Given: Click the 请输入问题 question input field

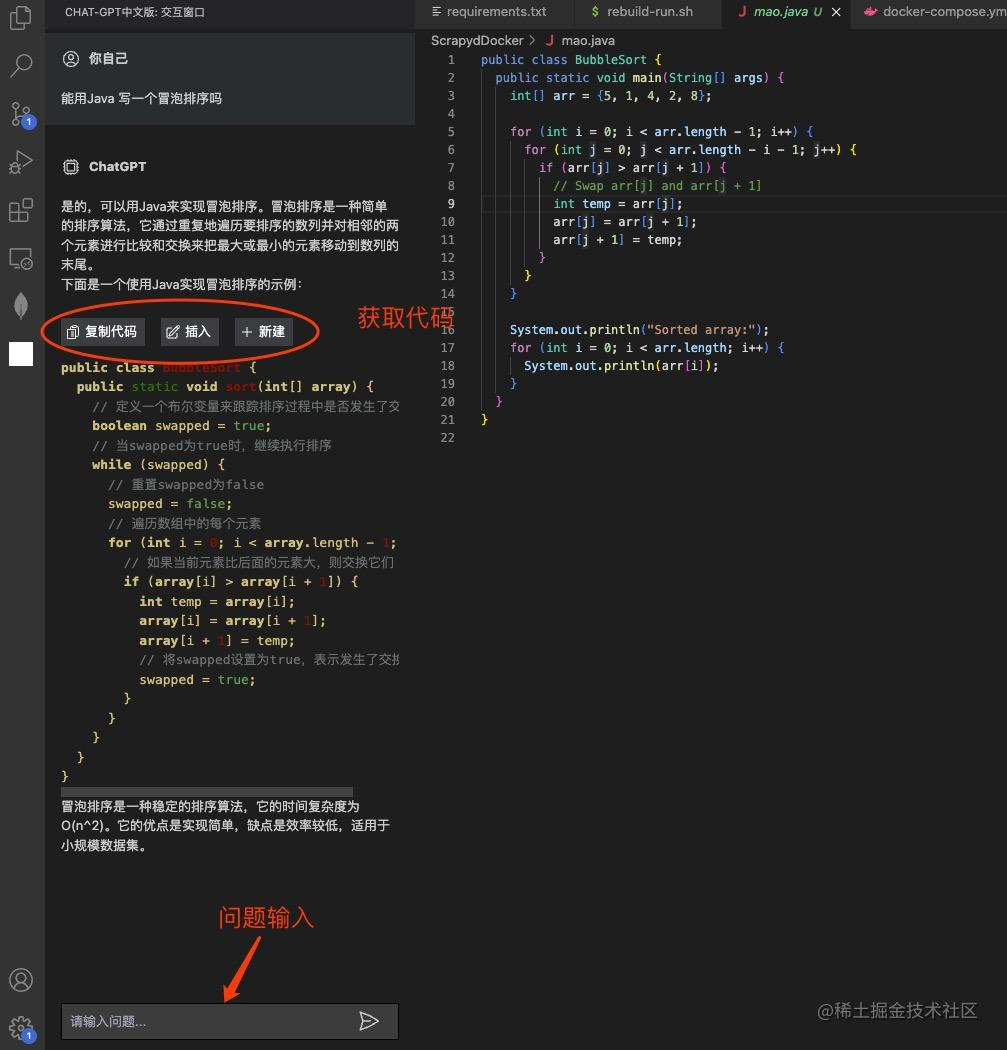Looking at the screenshot, I should pyautogui.click(x=200, y=1021).
